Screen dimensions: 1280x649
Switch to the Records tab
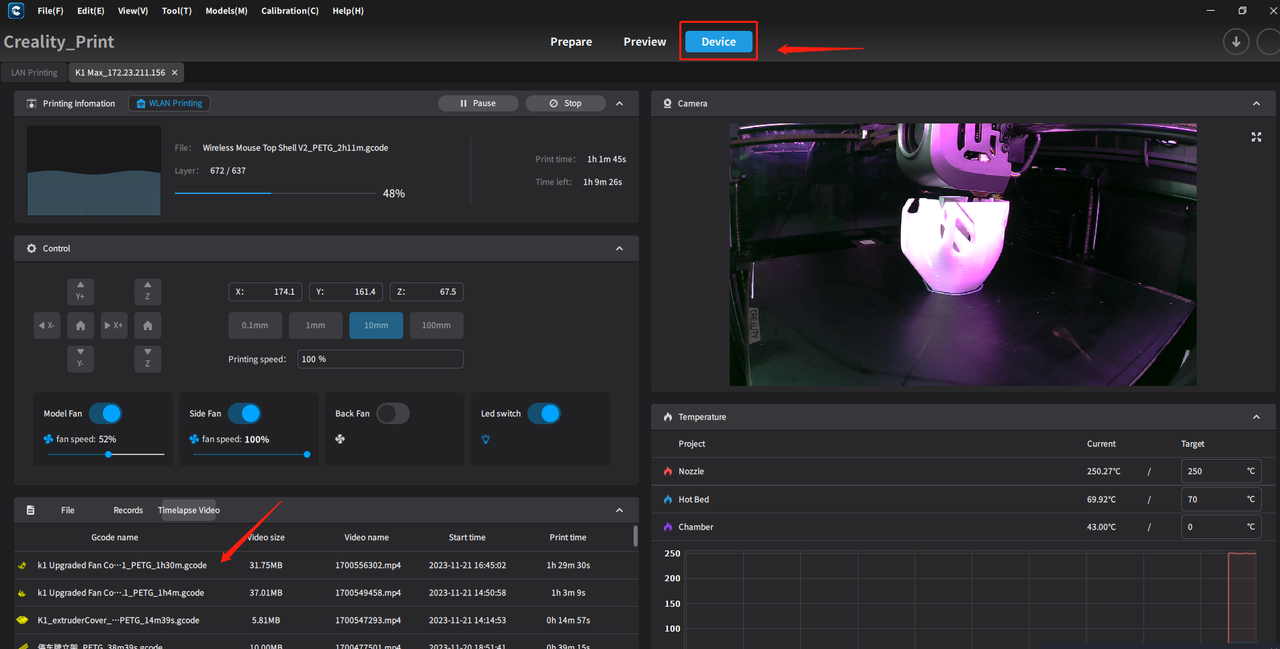tap(128, 510)
